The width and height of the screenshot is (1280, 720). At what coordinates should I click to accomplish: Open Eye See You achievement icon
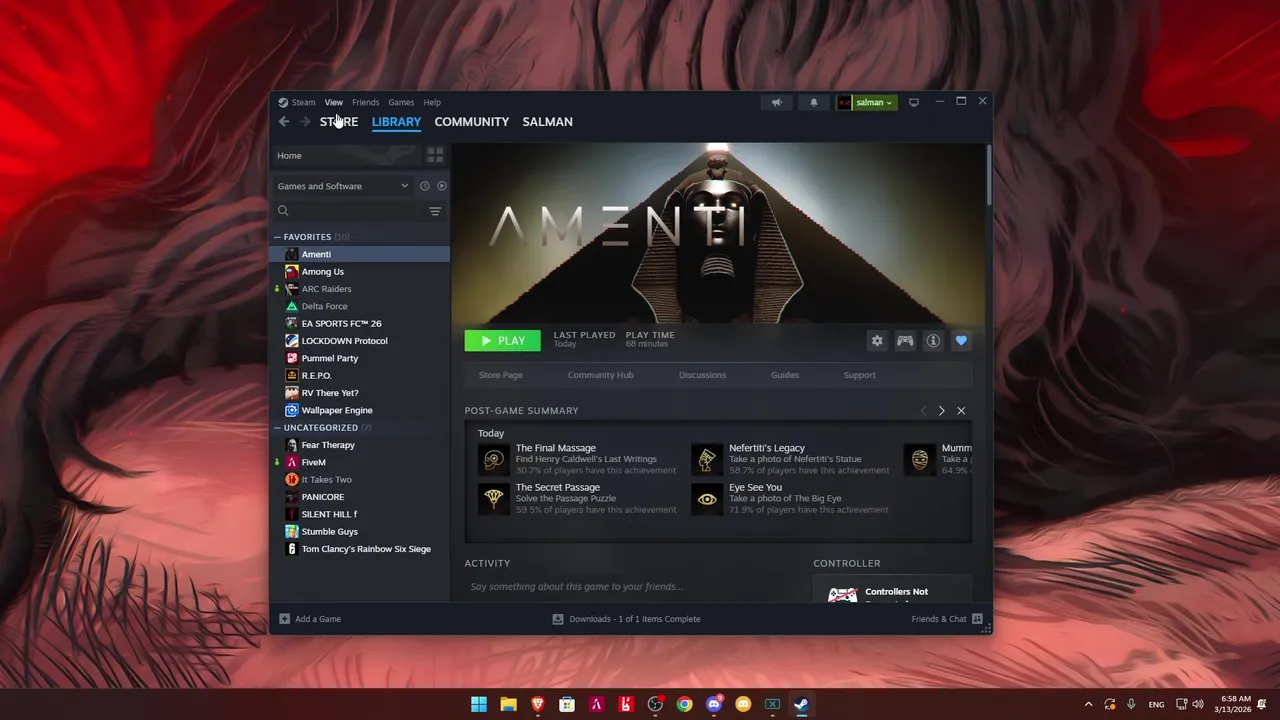pos(707,498)
